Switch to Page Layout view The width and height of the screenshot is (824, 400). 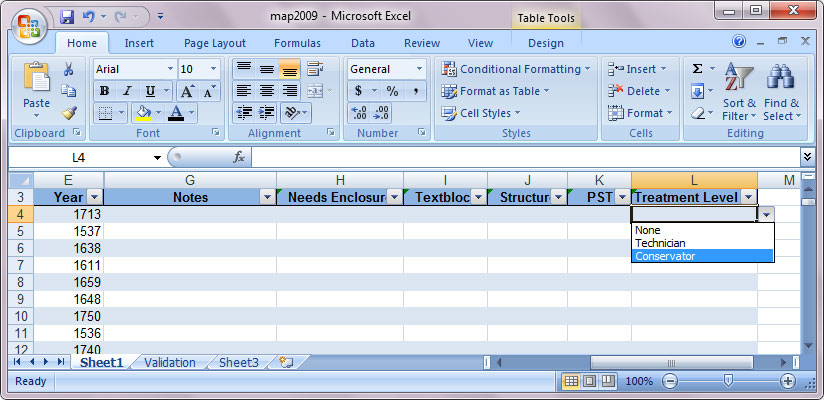pyautogui.click(x=590, y=381)
